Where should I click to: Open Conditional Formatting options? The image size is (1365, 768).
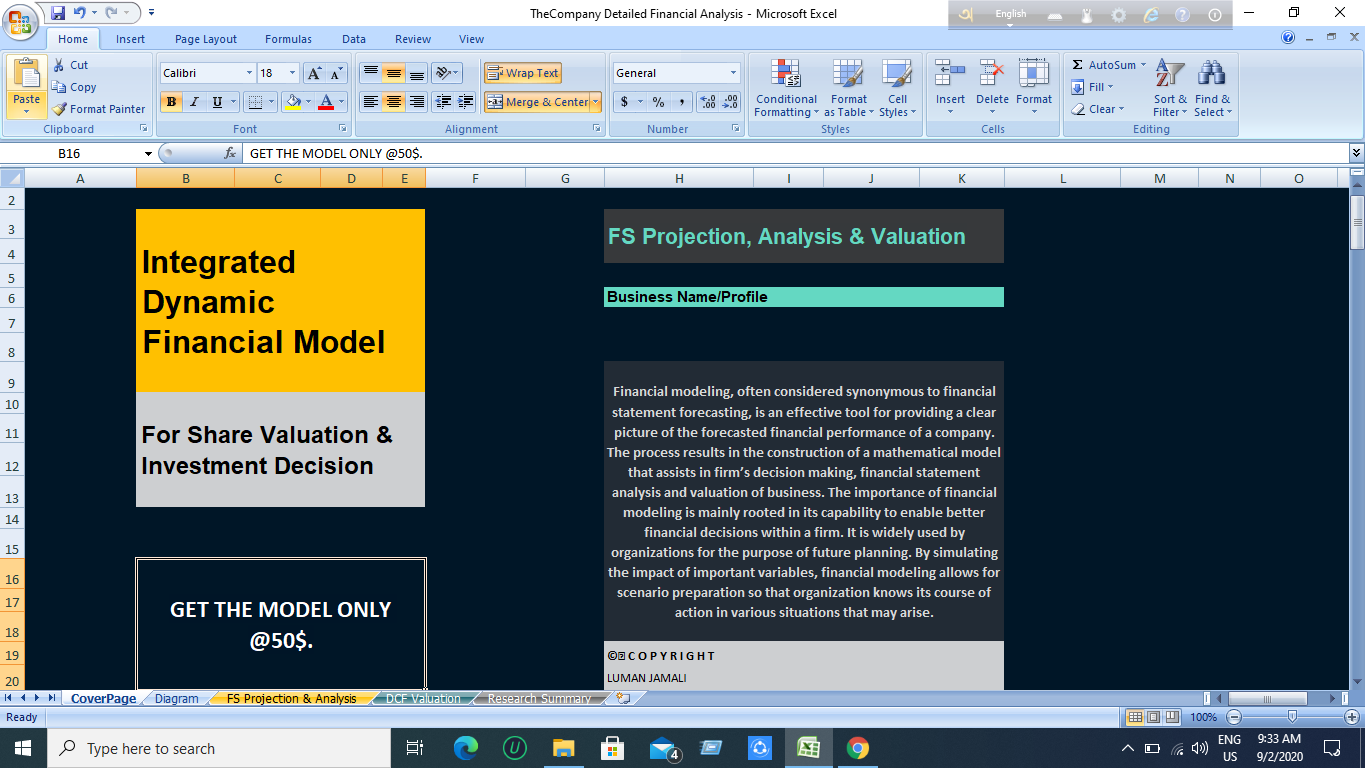[x=786, y=90]
